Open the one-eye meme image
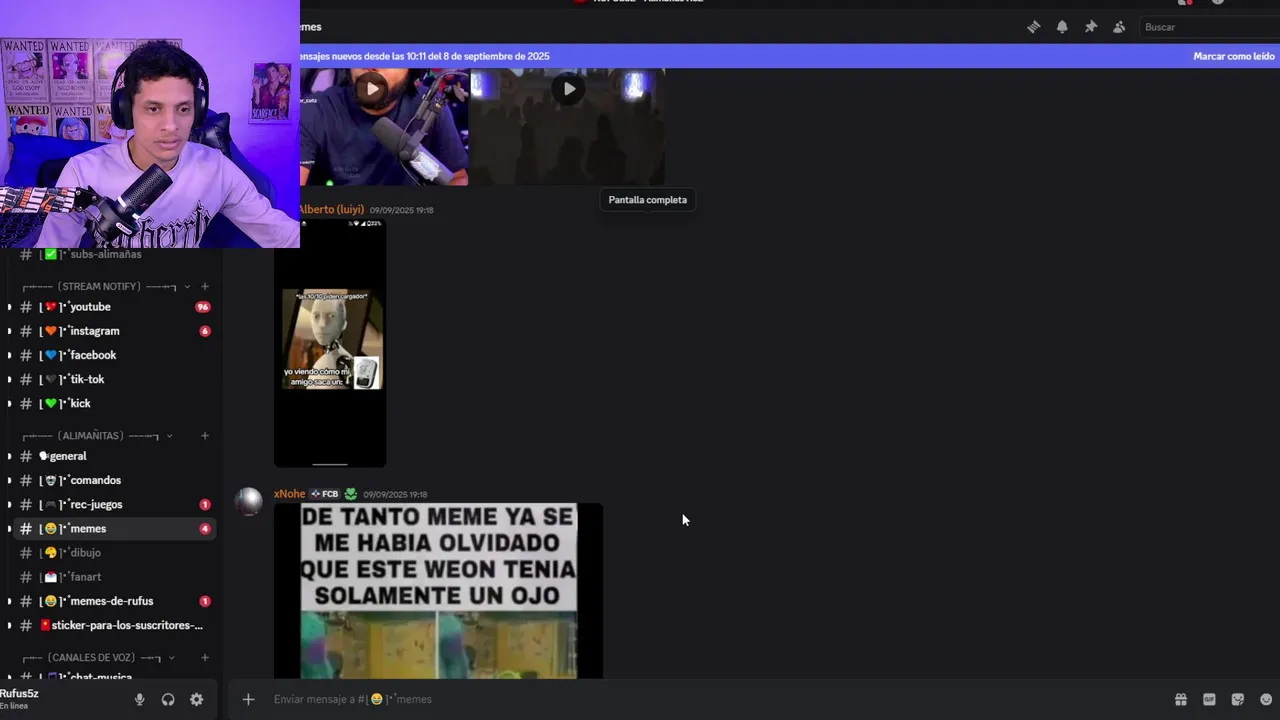 pos(438,591)
